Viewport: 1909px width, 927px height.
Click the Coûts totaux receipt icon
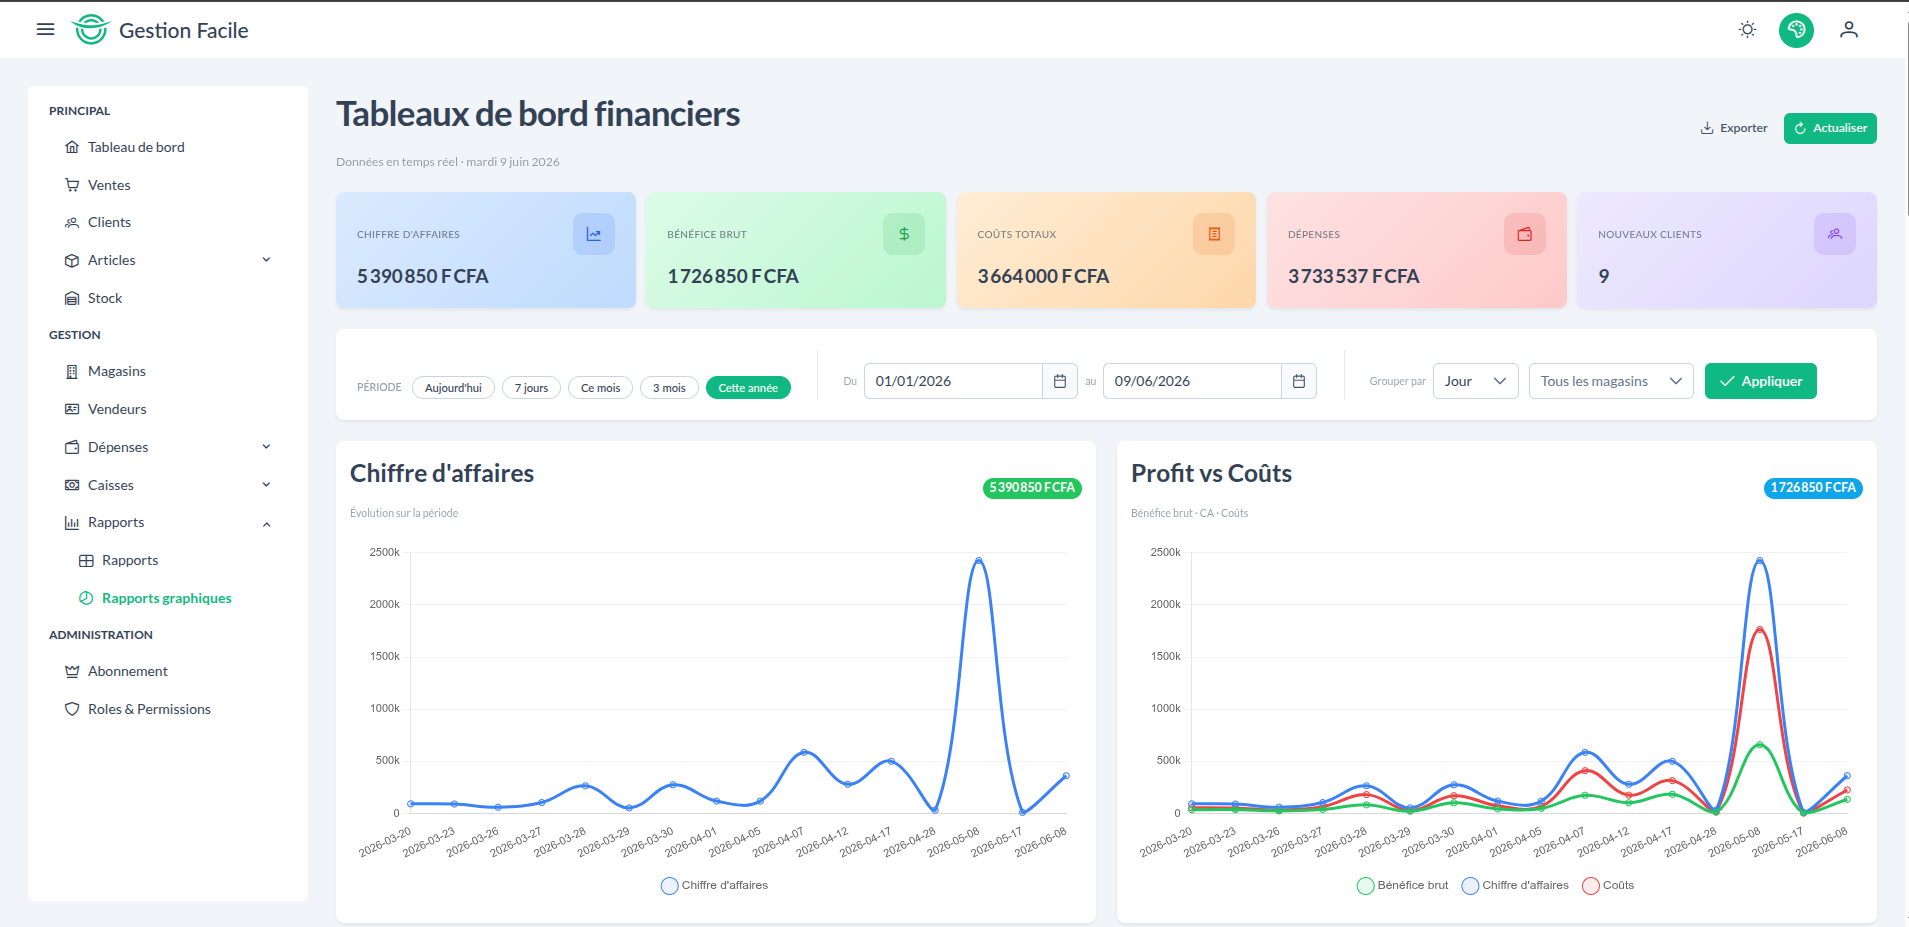tap(1214, 234)
